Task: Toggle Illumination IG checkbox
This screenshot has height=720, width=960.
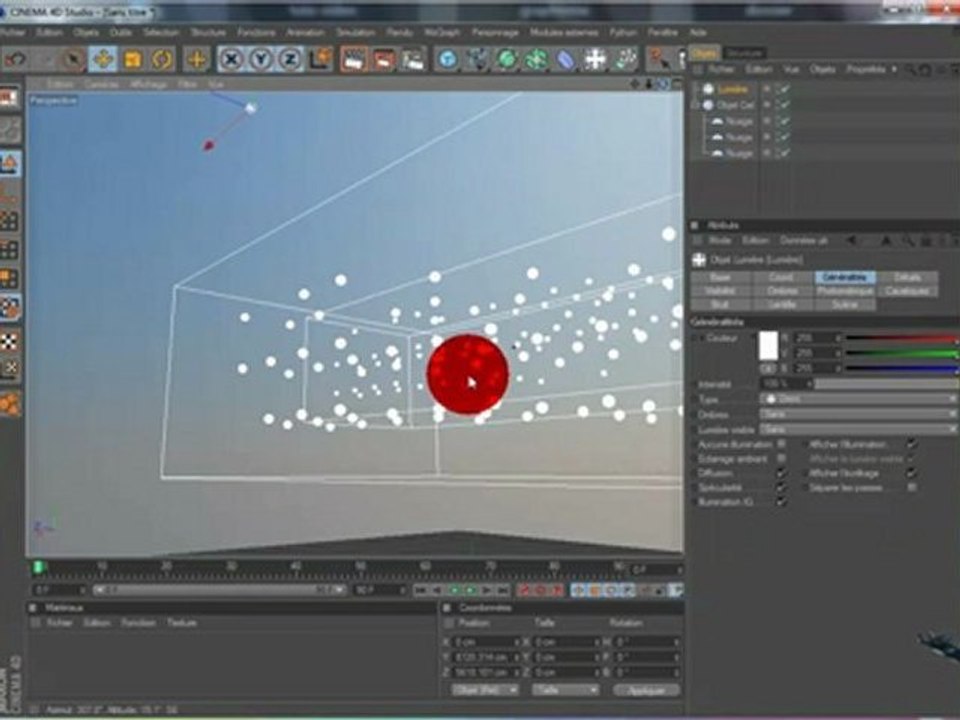Action: pyautogui.click(x=781, y=502)
